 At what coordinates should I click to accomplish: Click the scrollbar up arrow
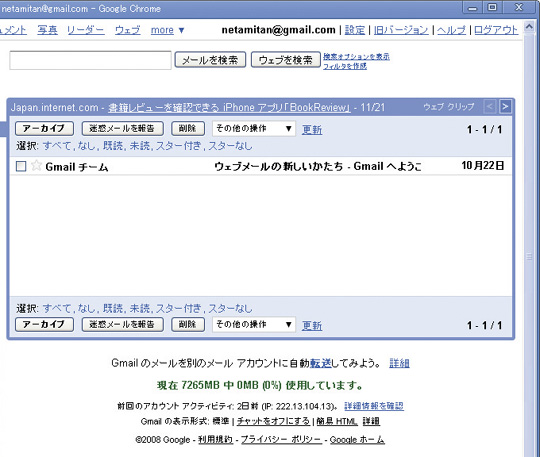tap(529, 27)
